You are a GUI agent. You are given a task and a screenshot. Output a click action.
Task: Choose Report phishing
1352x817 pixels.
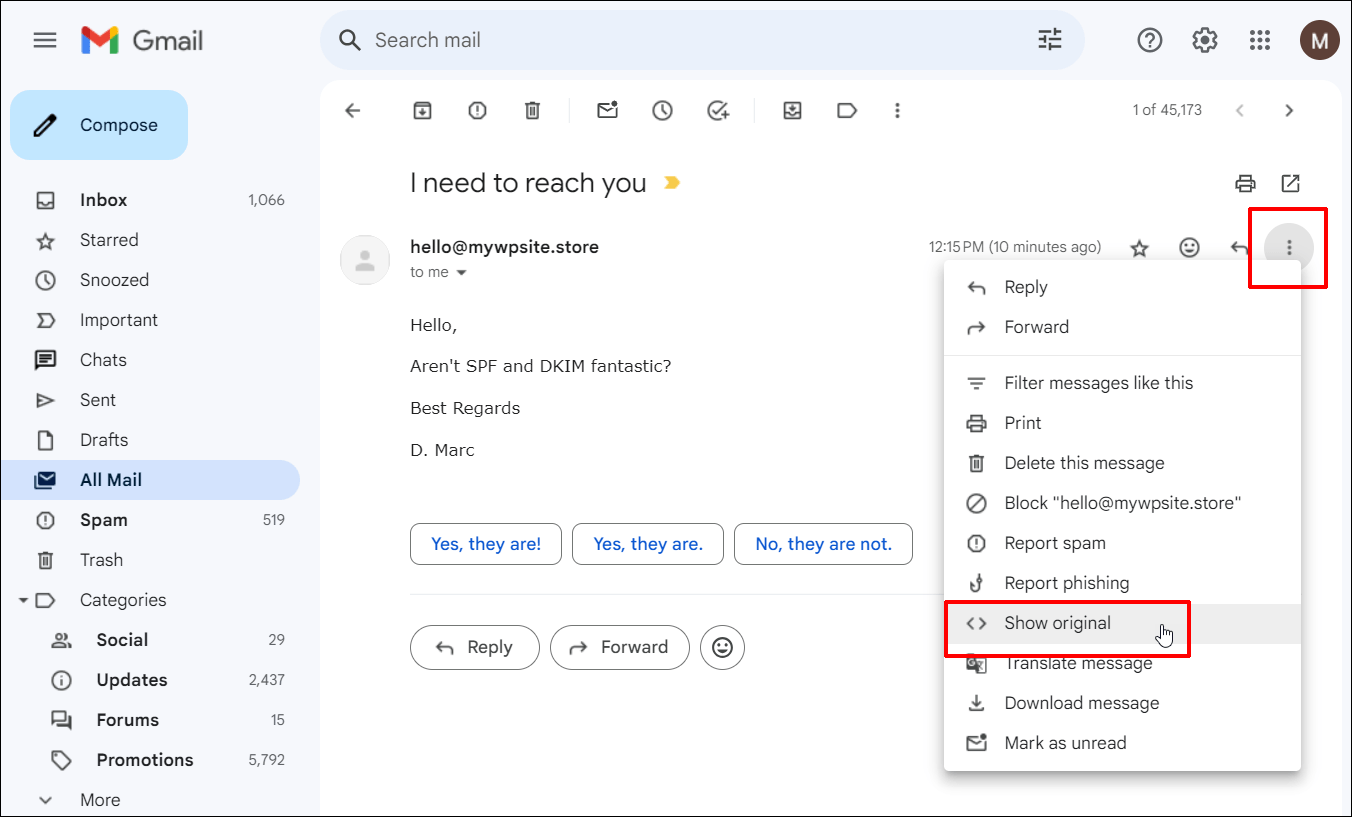tap(1122, 583)
